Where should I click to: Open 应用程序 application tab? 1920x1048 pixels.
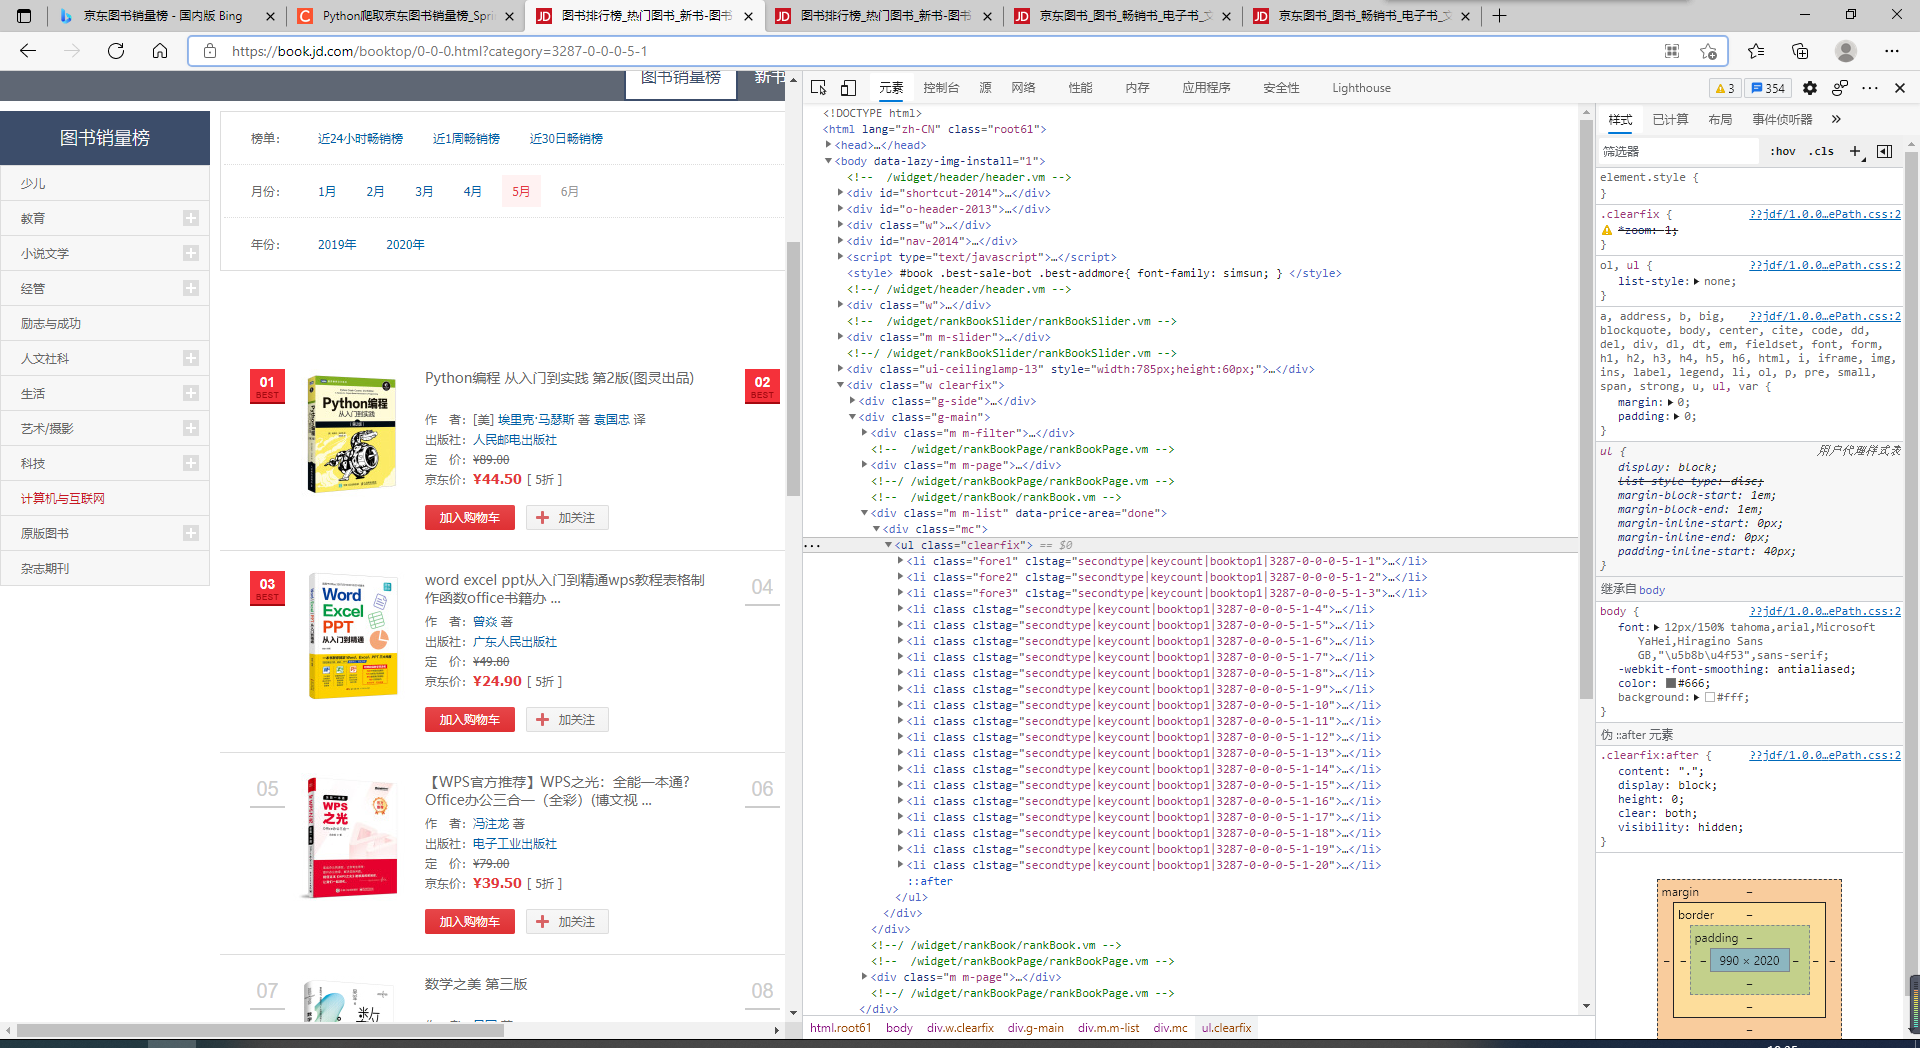(x=1206, y=88)
